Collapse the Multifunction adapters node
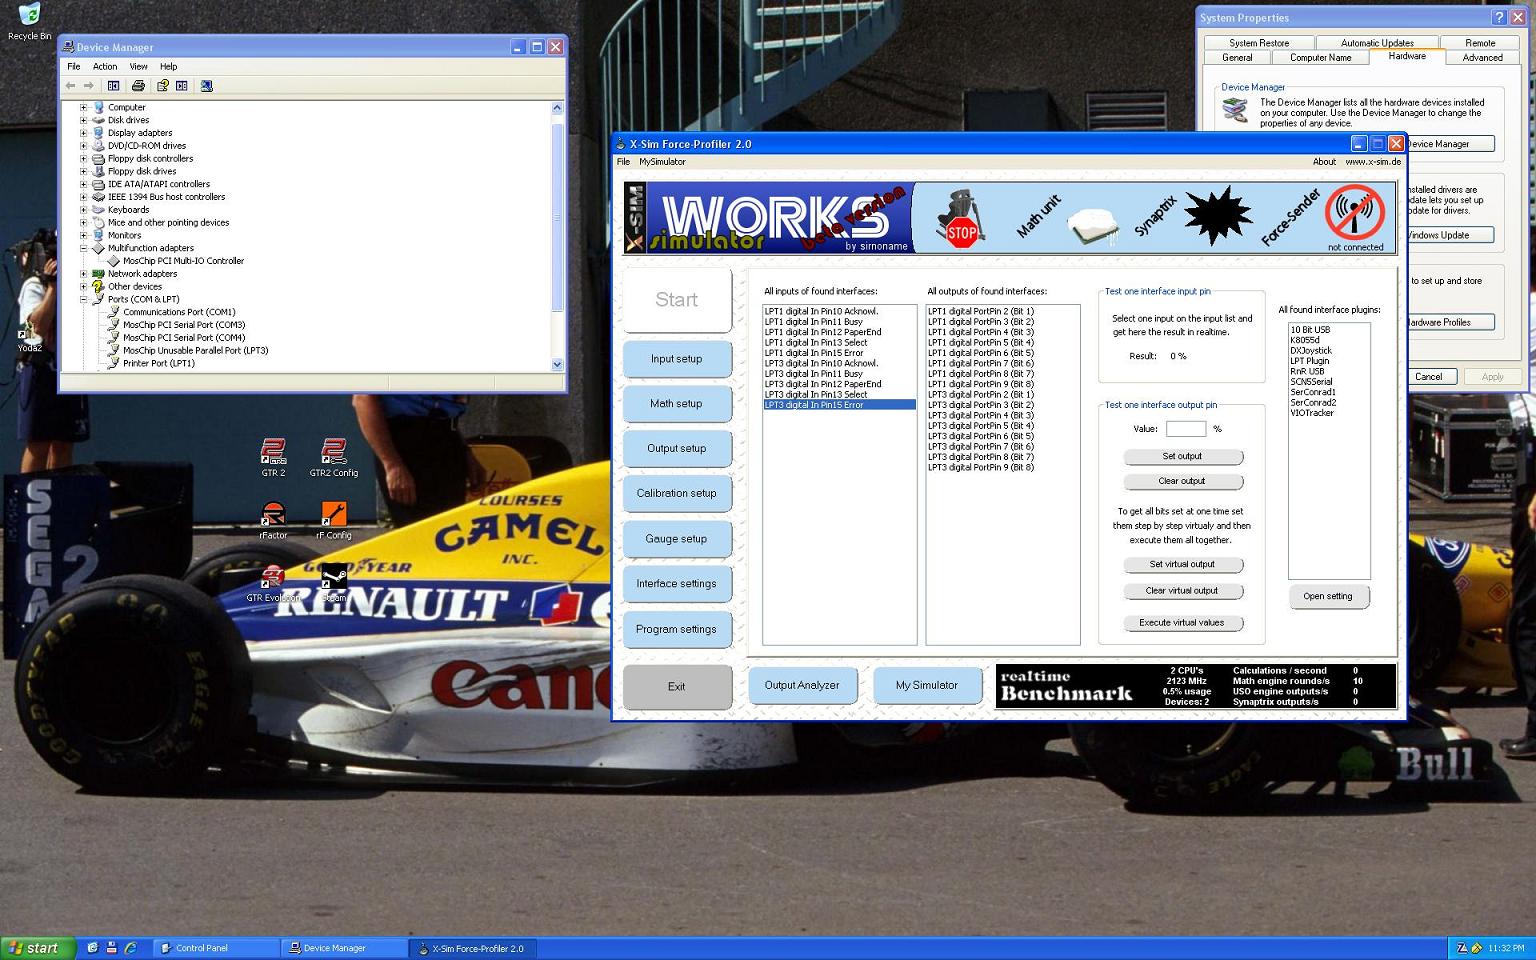This screenshot has width=1536, height=960. click(x=84, y=248)
